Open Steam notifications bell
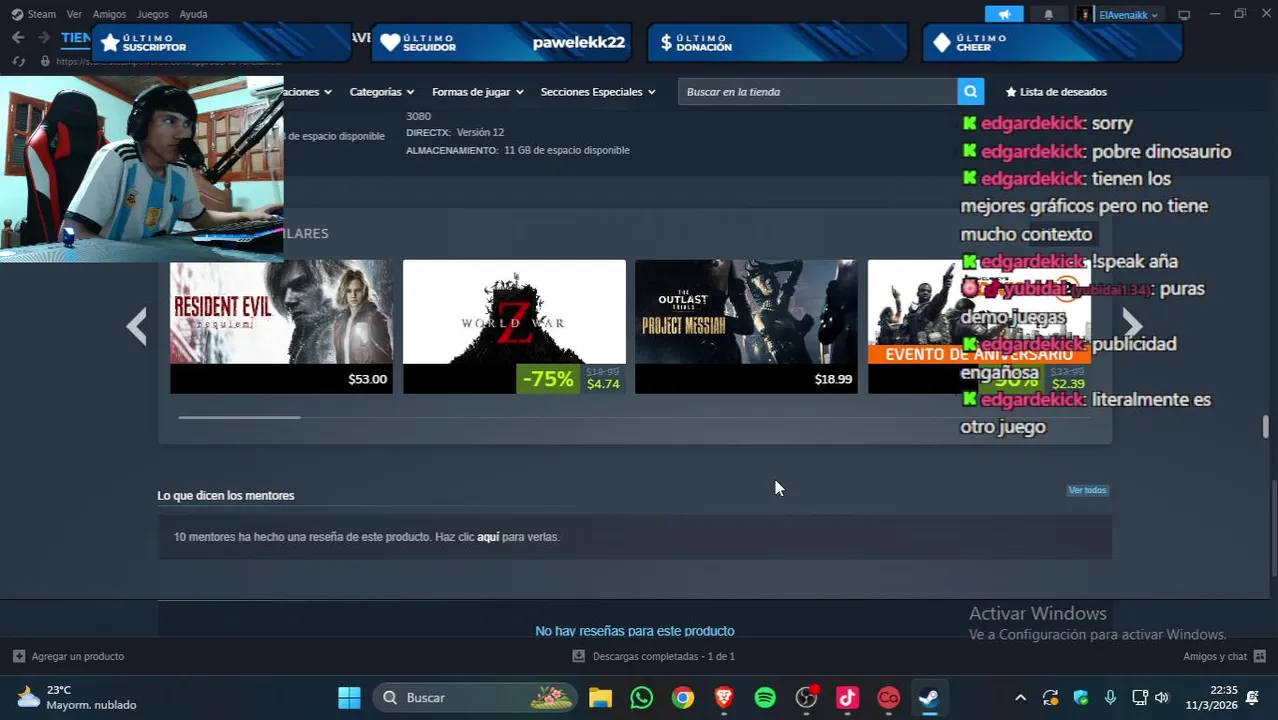 [1048, 14]
